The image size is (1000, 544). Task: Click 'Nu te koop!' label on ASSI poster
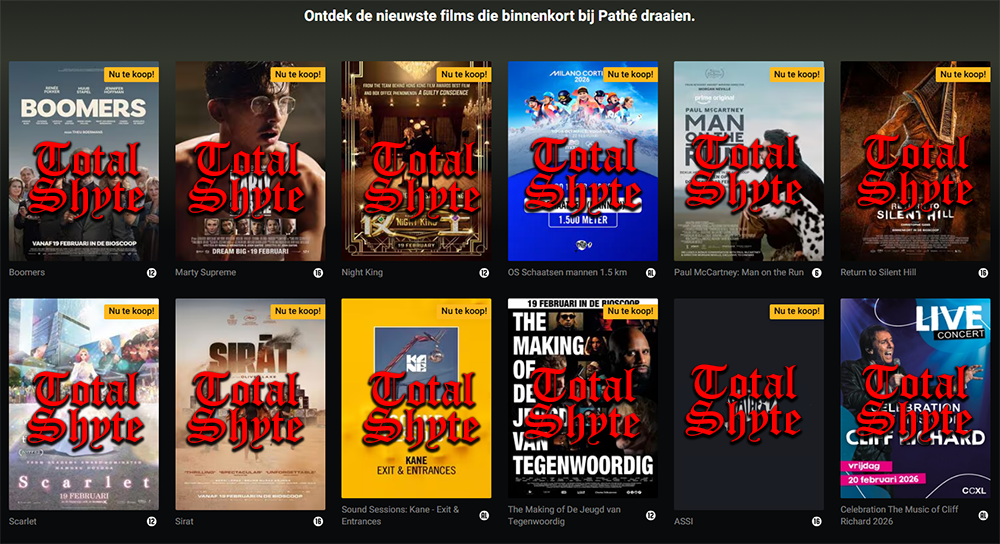(x=797, y=311)
